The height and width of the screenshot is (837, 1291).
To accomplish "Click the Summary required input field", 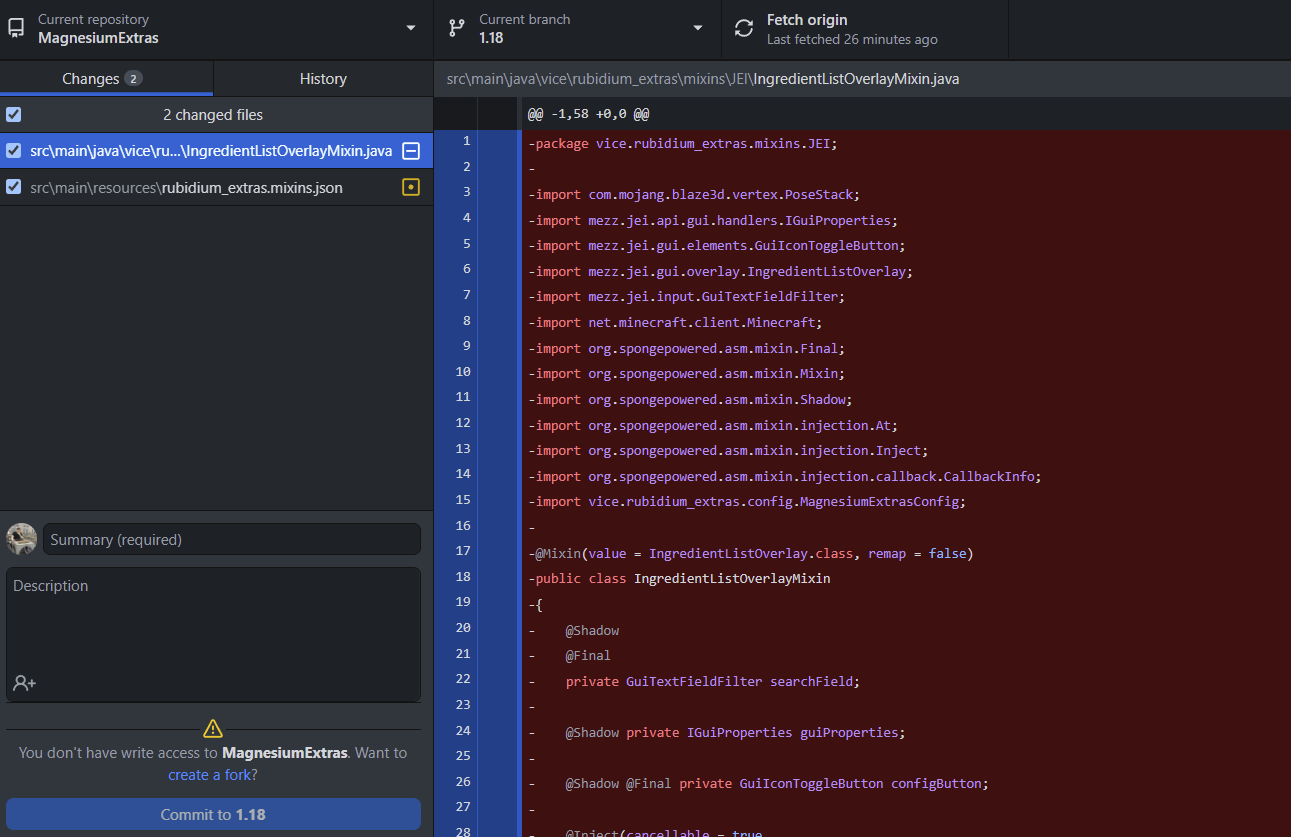I will [231, 538].
